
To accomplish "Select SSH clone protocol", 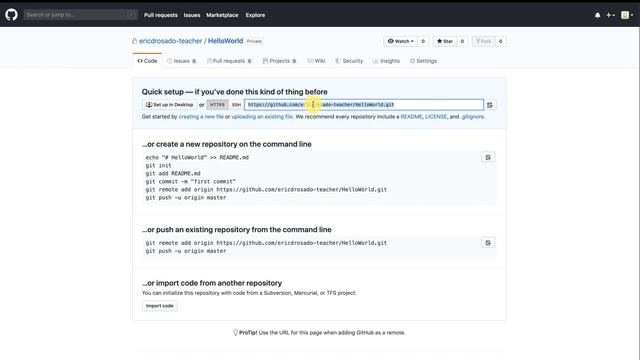I will (x=236, y=105).
